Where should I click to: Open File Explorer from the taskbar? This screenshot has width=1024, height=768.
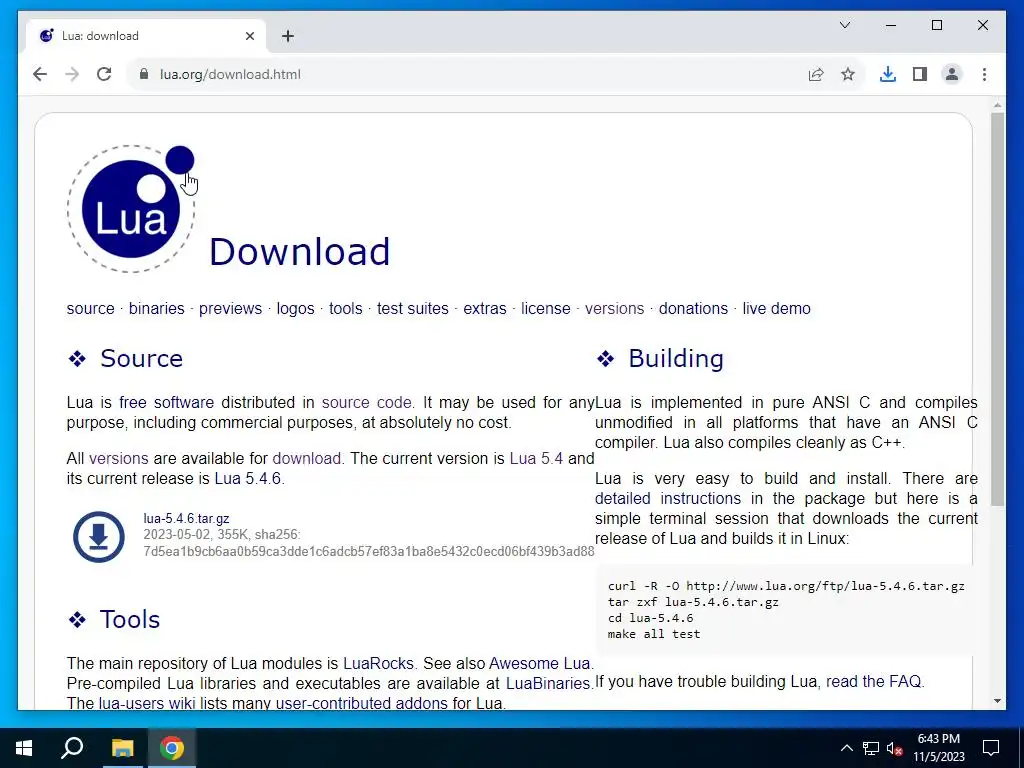point(122,748)
